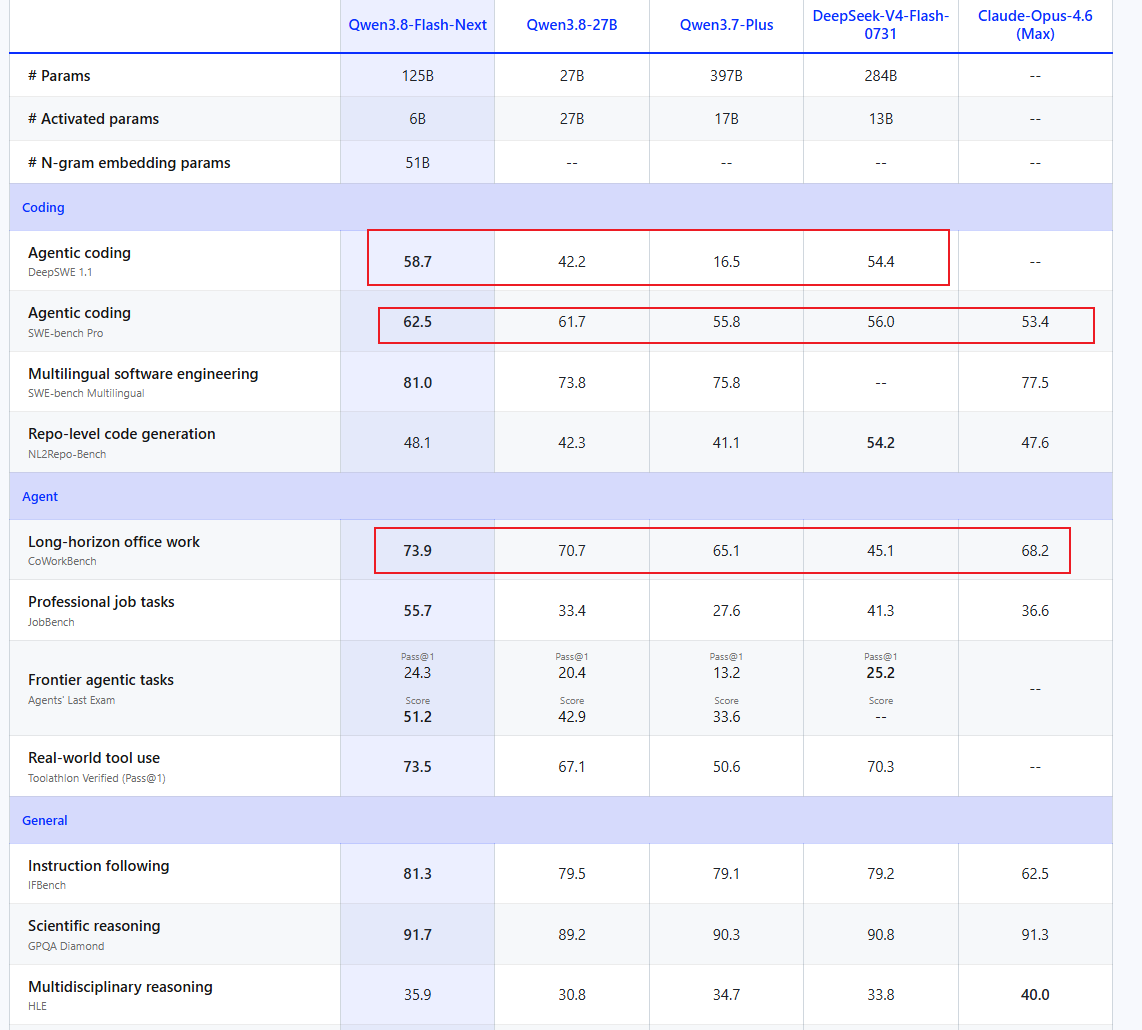This screenshot has height=1030, width=1142.
Task: Click the '# N-gram embedding params' label
Action: [x=129, y=162]
